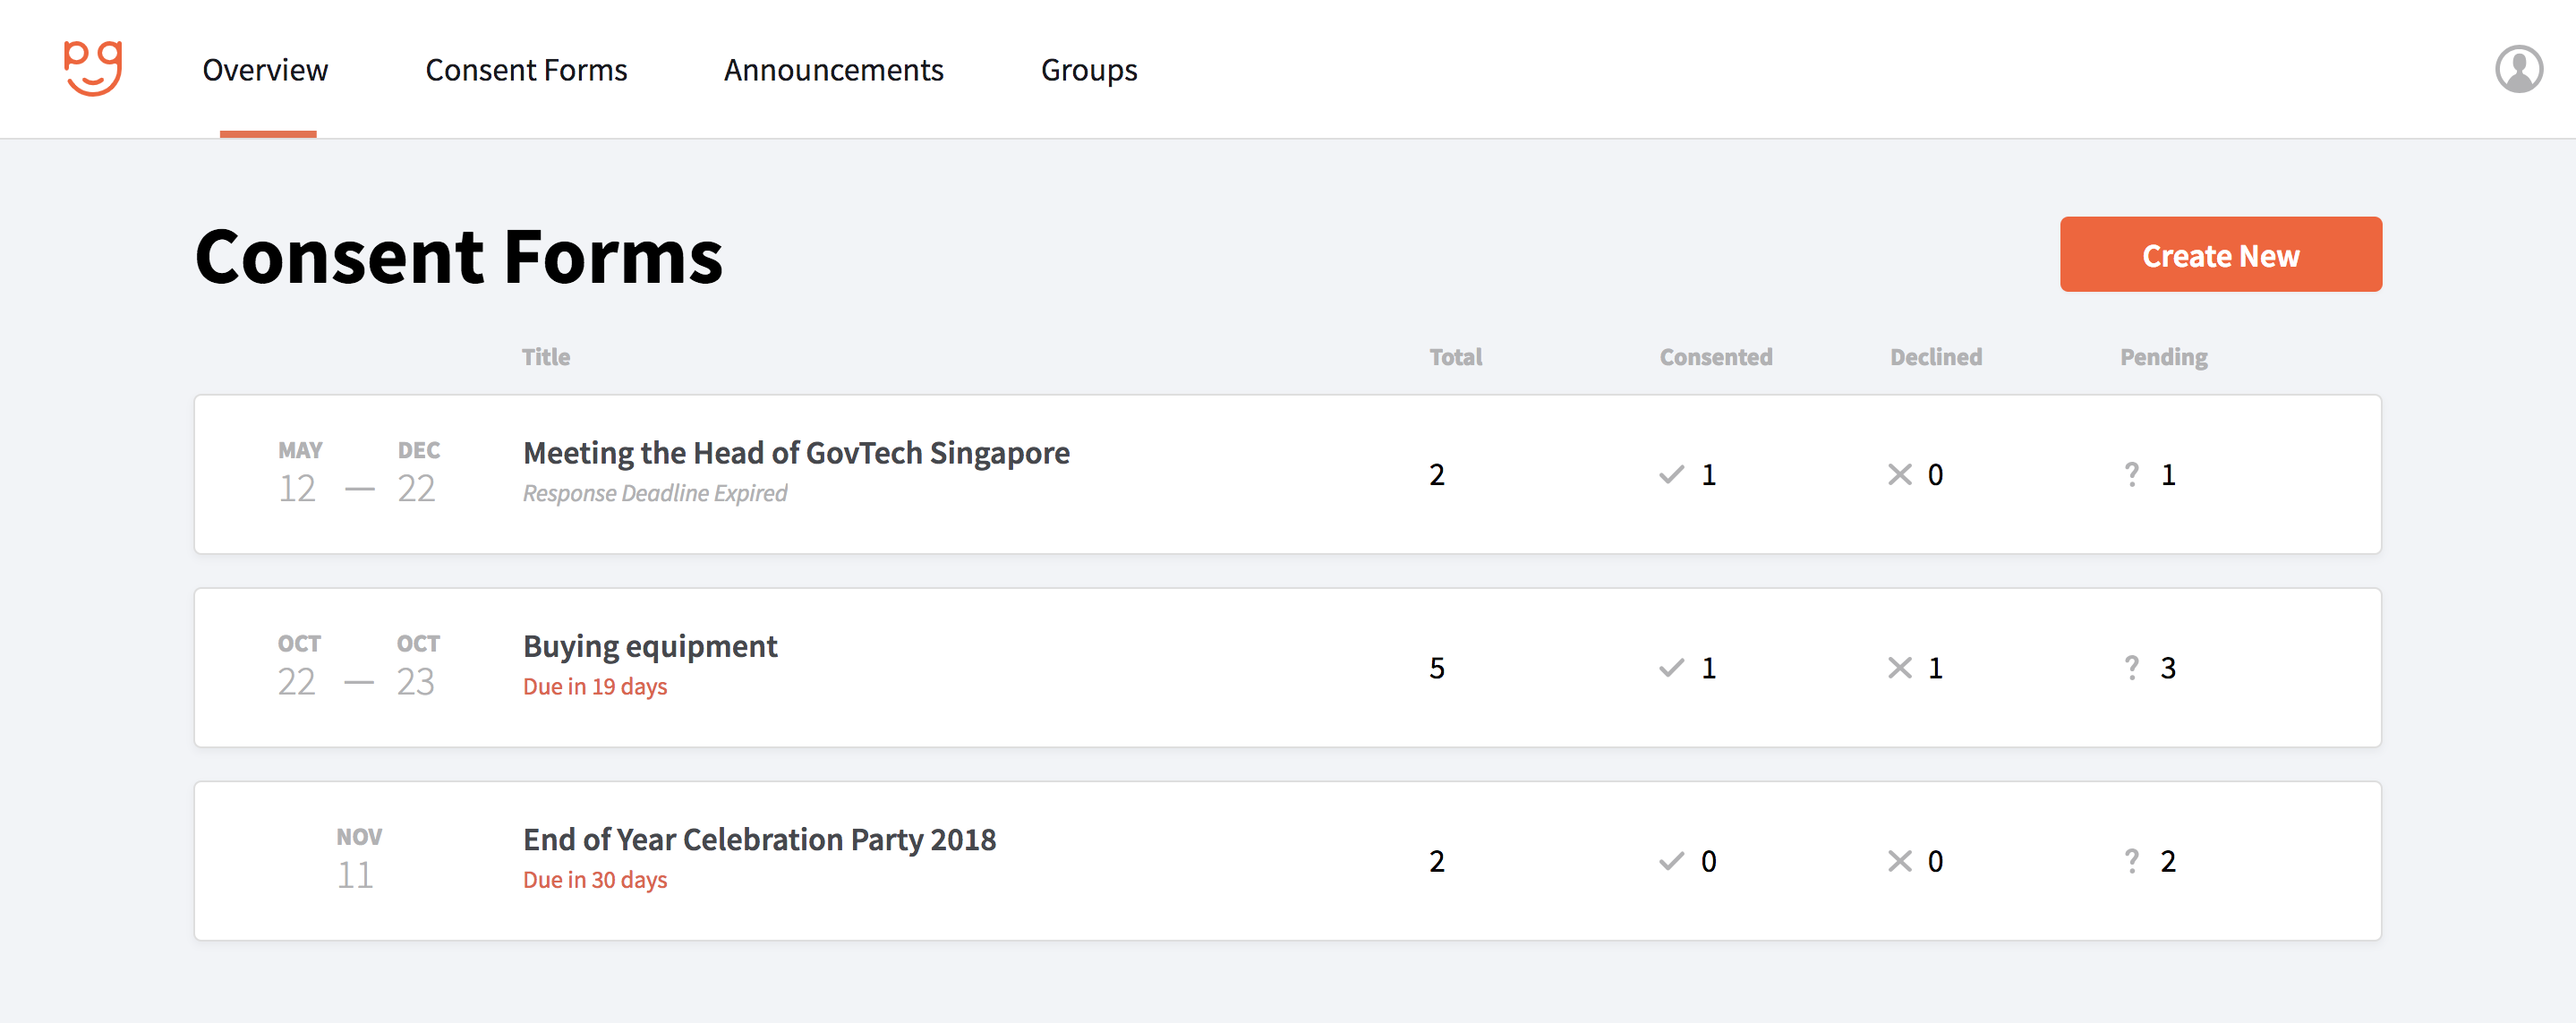Click pending count 3 in Buying equipment row
This screenshot has width=2576, height=1023.
coord(2167,668)
